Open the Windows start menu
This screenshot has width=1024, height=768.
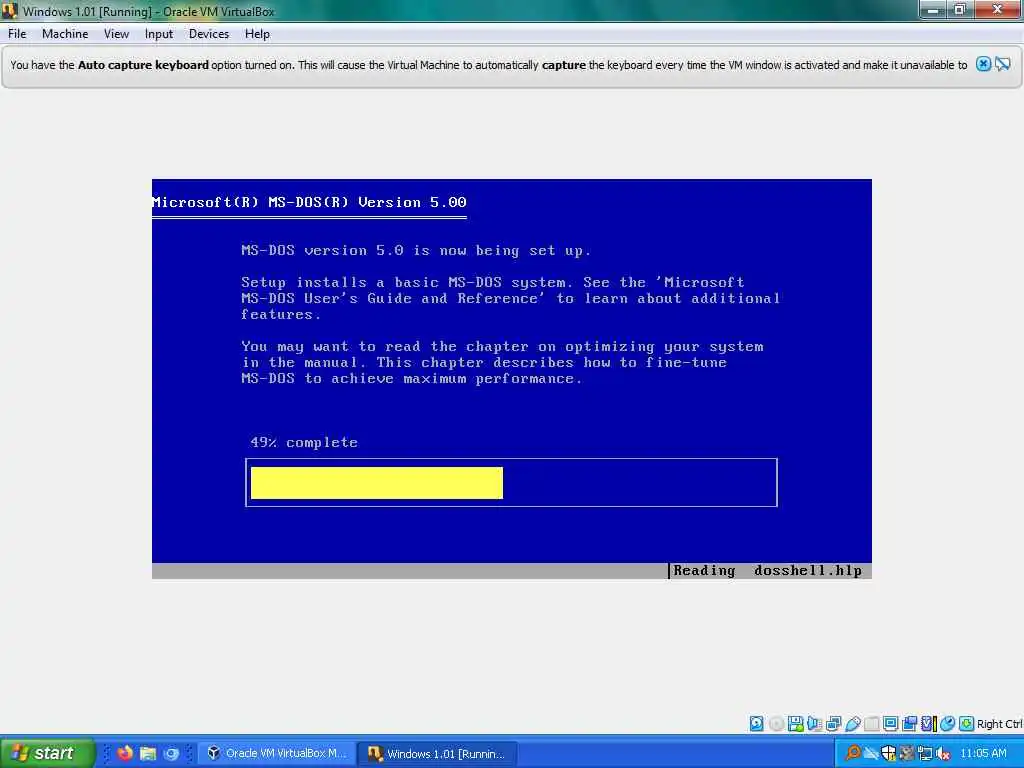pos(47,753)
